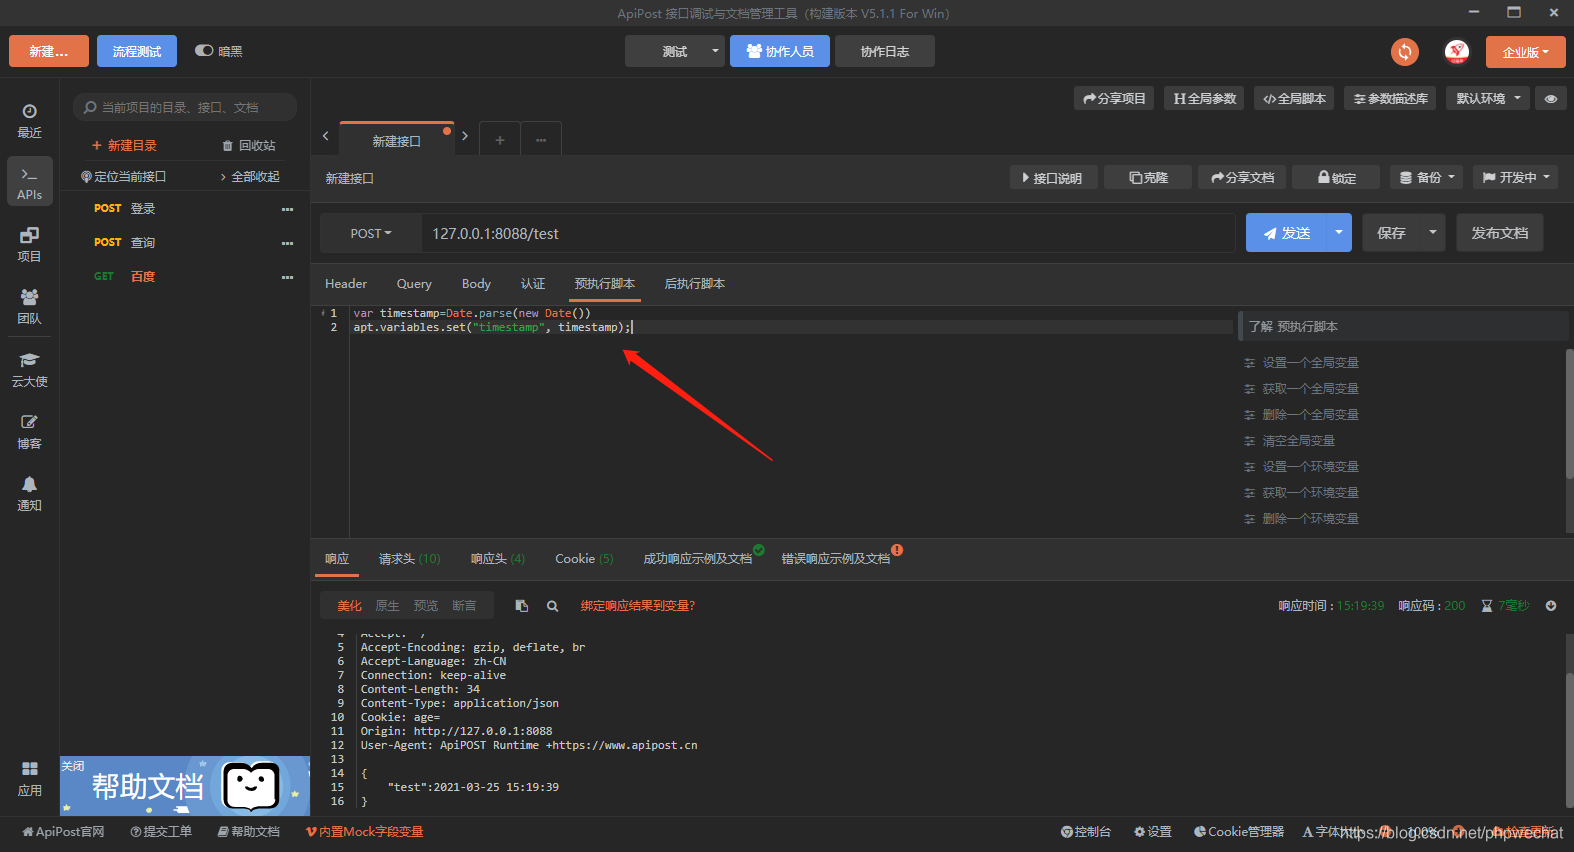Toggle the 暗黑 dark mode switch
The image size is (1574, 852).
pyautogui.click(x=204, y=50)
